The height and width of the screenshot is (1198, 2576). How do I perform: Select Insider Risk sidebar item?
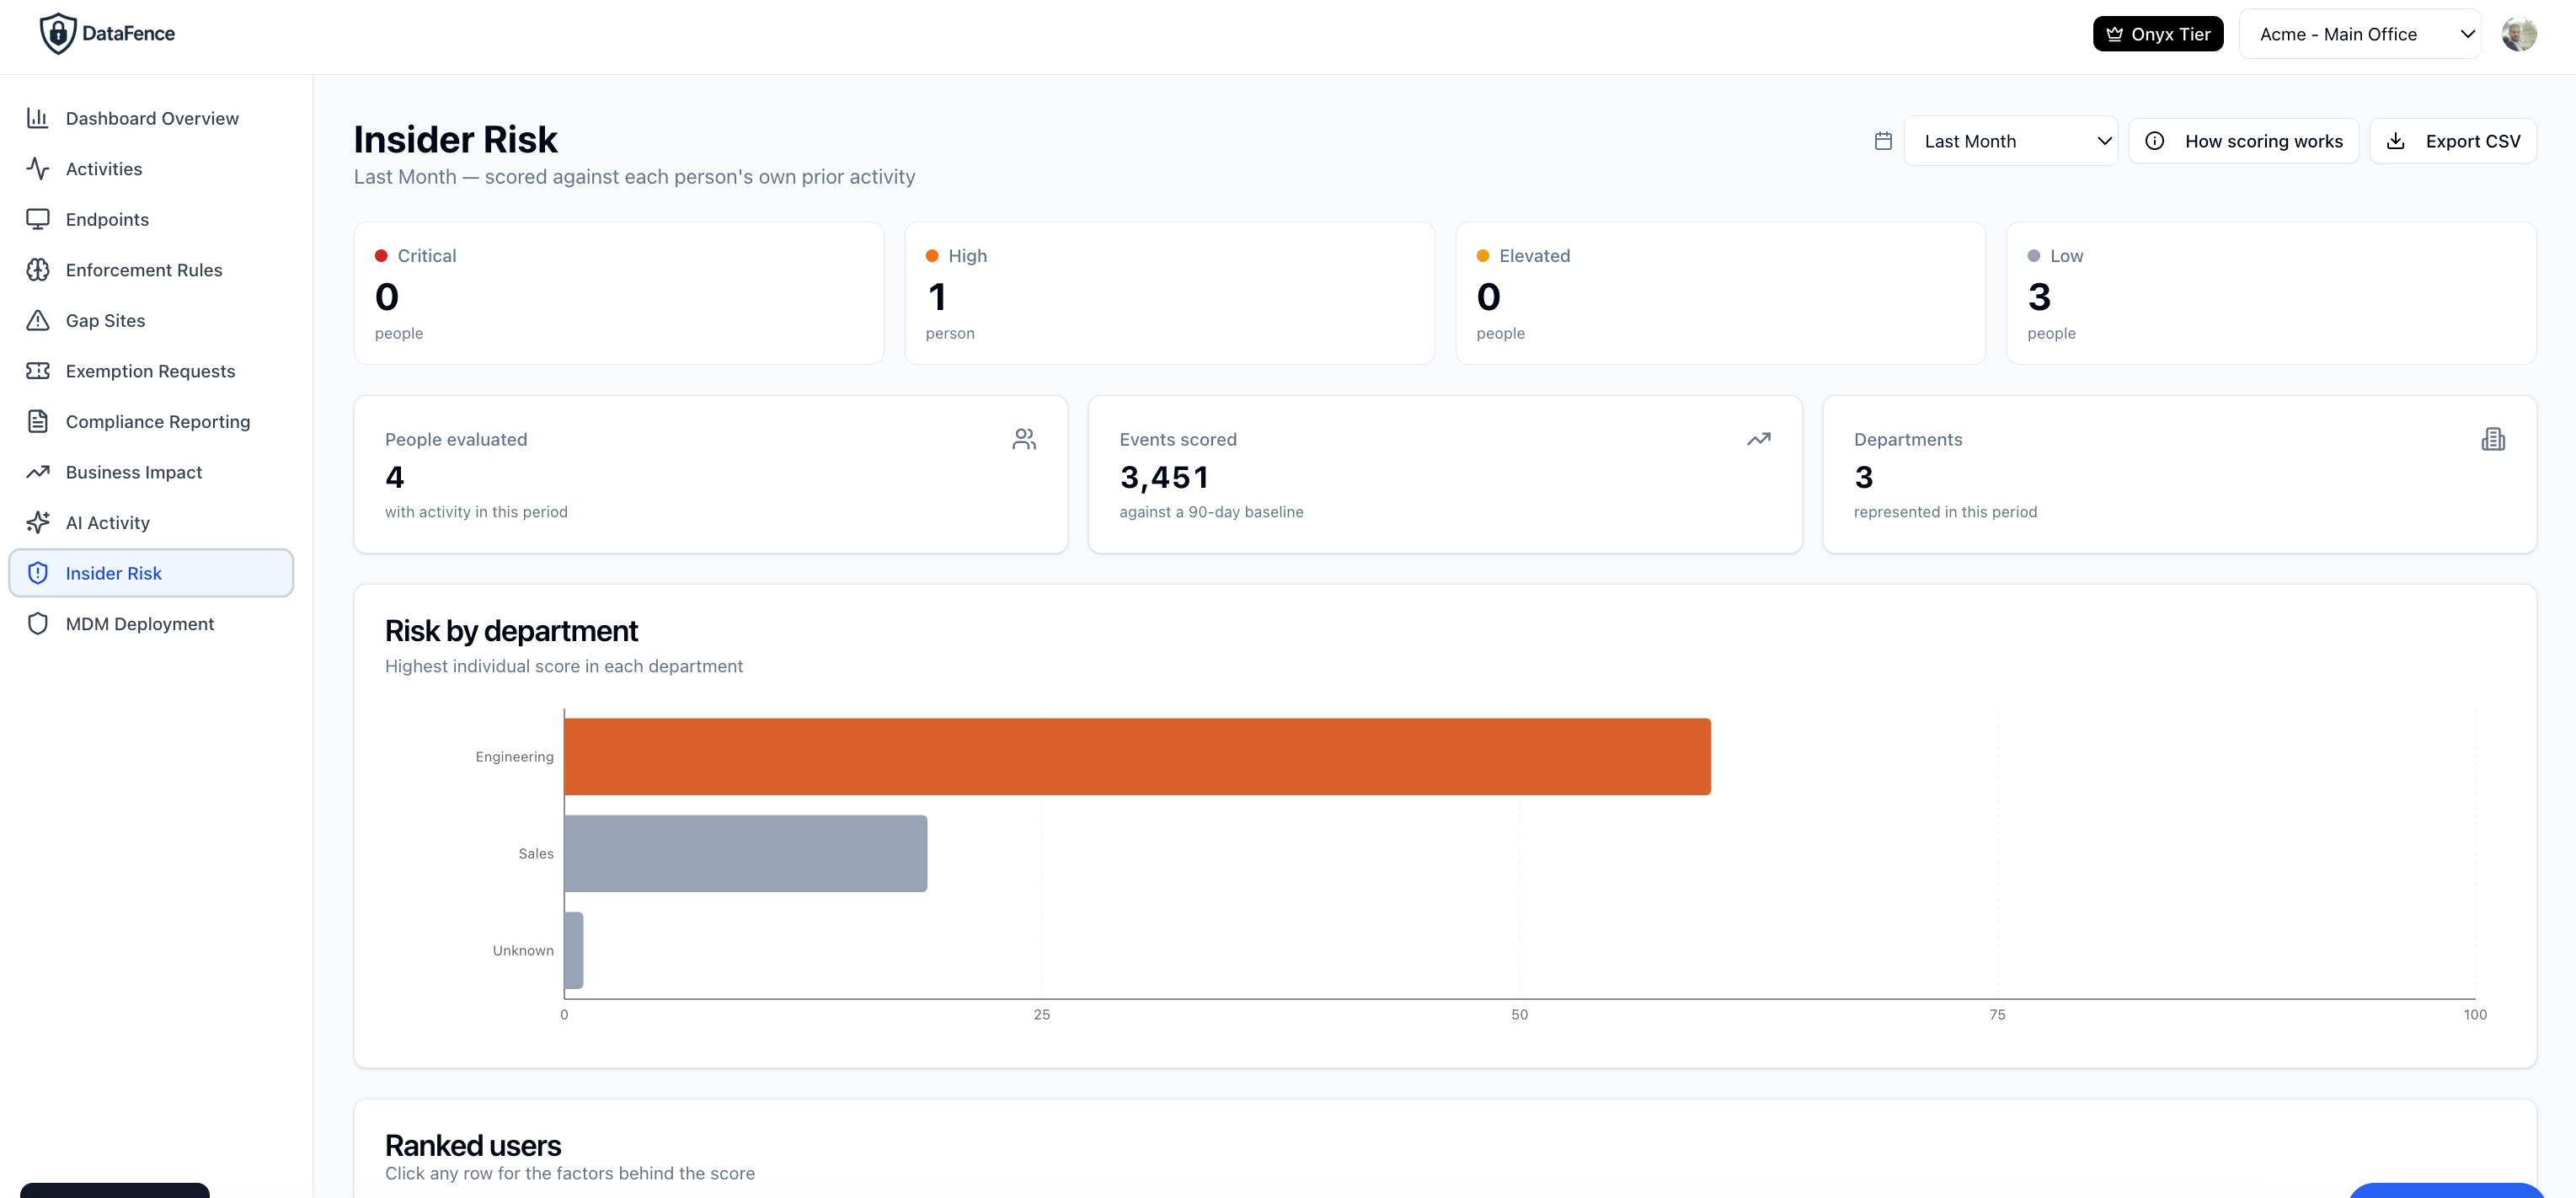click(x=151, y=573)
